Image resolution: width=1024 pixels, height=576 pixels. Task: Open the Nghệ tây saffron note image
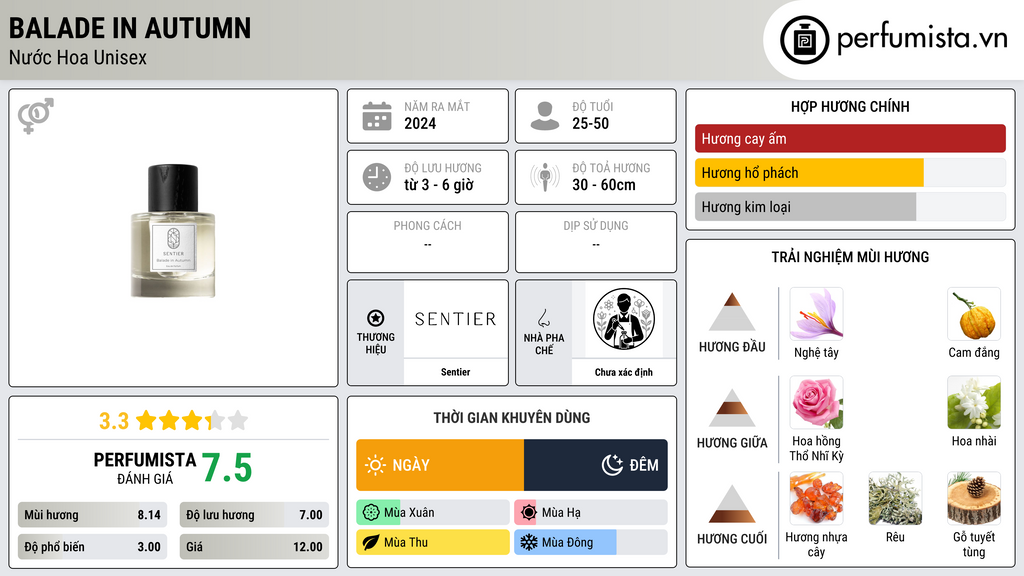(x=816, y=314)
